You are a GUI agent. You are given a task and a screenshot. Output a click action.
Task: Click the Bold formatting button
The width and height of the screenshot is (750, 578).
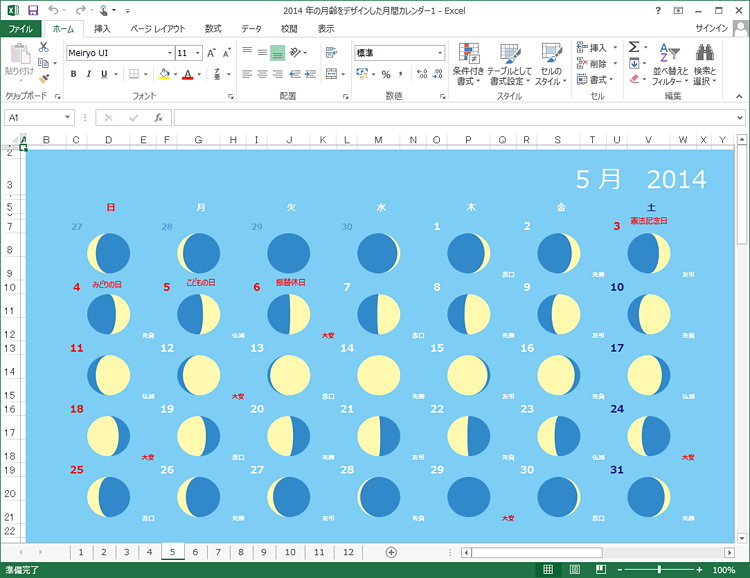(x=74, y=74)
